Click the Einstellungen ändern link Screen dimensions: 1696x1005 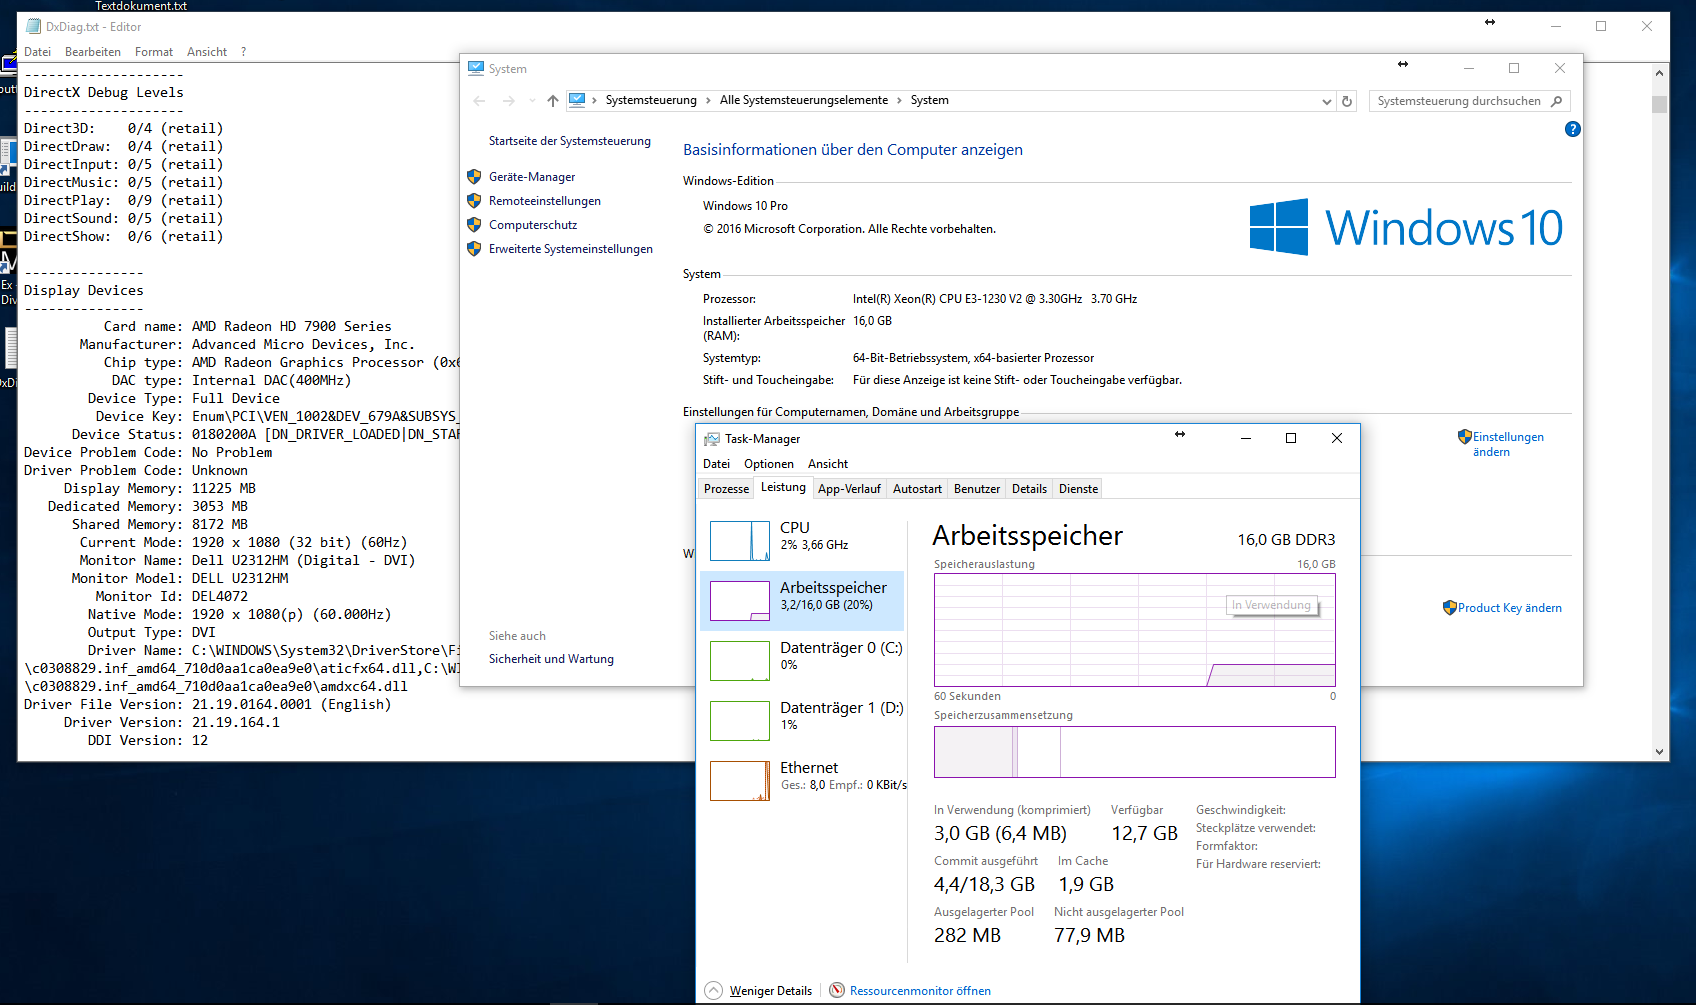click(x=1508, y=444)
